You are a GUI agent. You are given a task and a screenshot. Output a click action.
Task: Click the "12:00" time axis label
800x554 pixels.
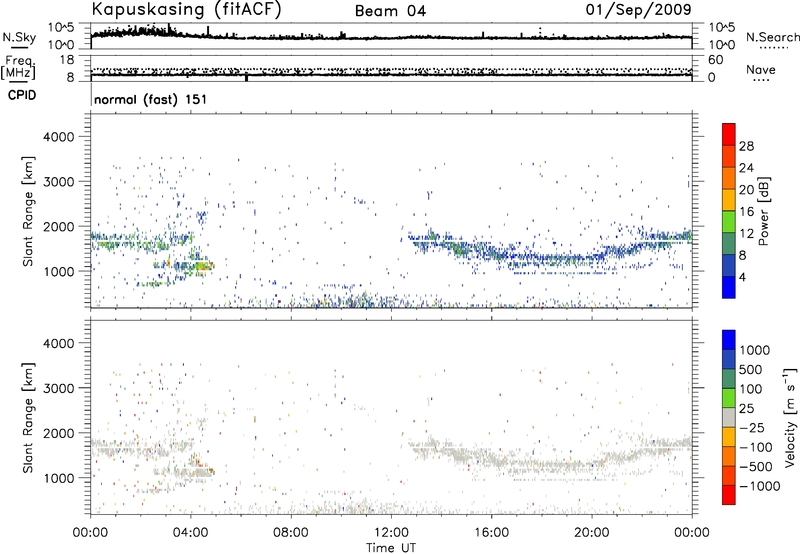pyautogui.click(x=391, y=533)
